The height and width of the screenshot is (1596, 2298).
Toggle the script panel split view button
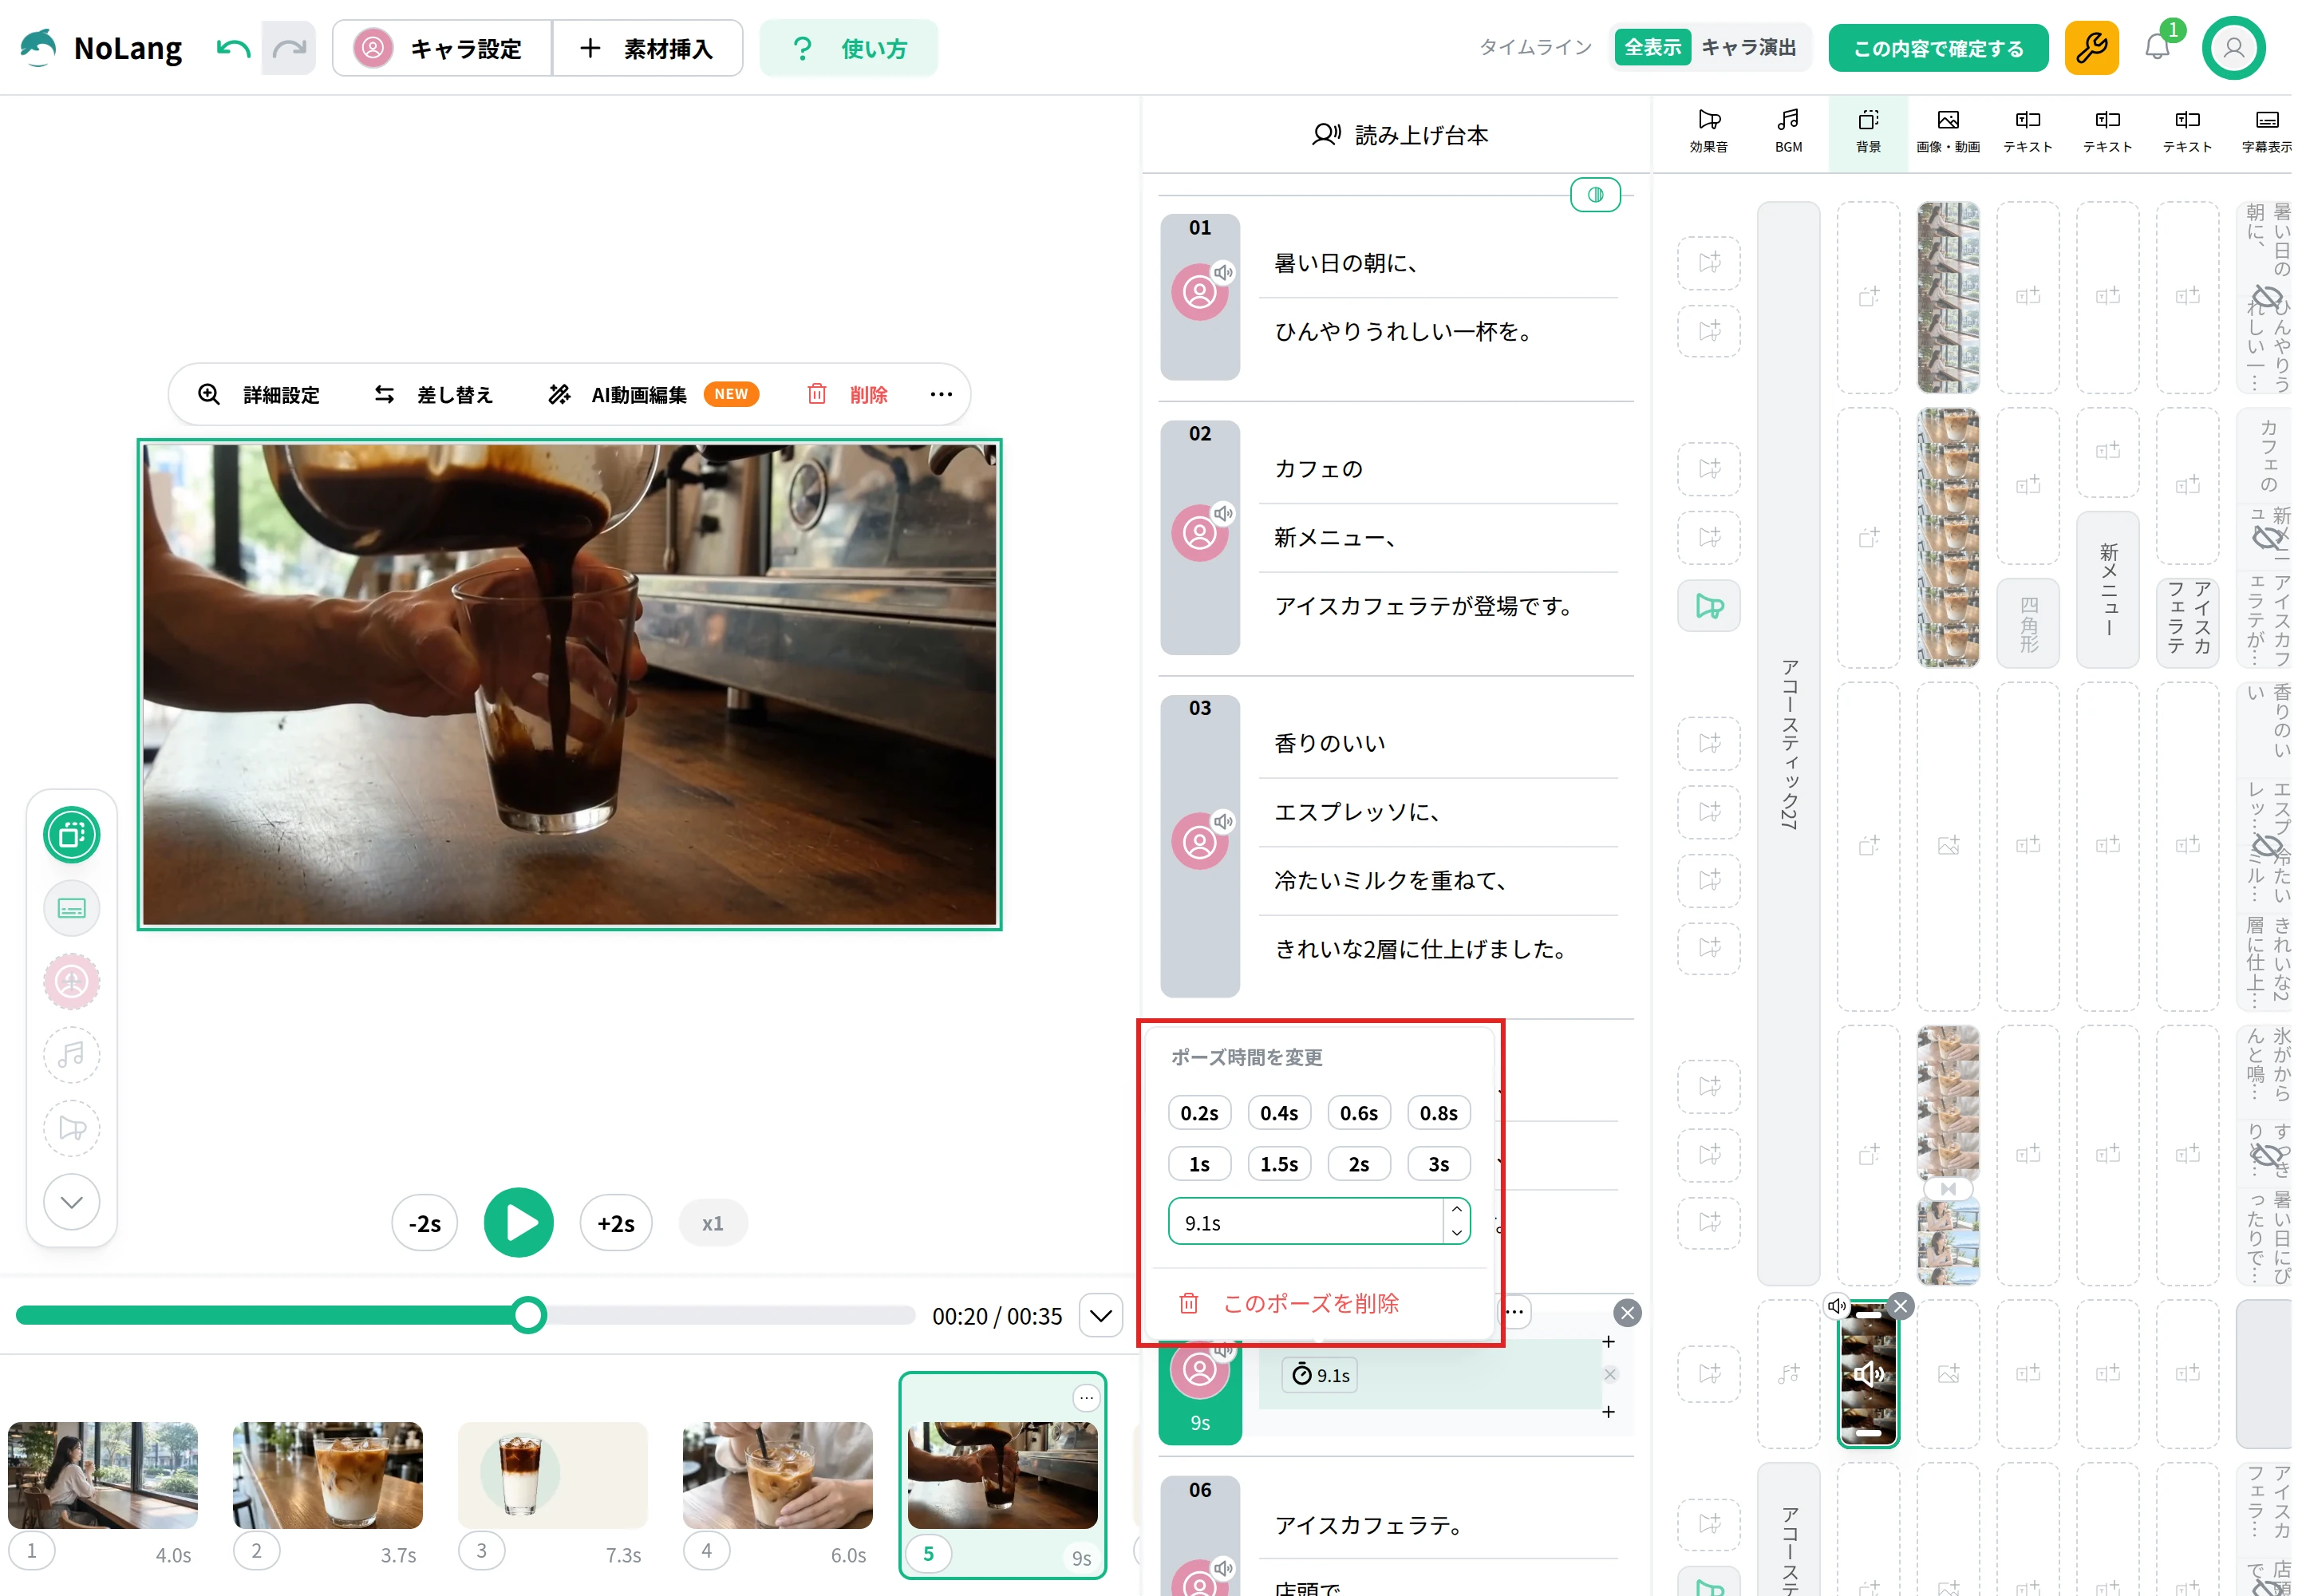click(x=1595, y=195)
